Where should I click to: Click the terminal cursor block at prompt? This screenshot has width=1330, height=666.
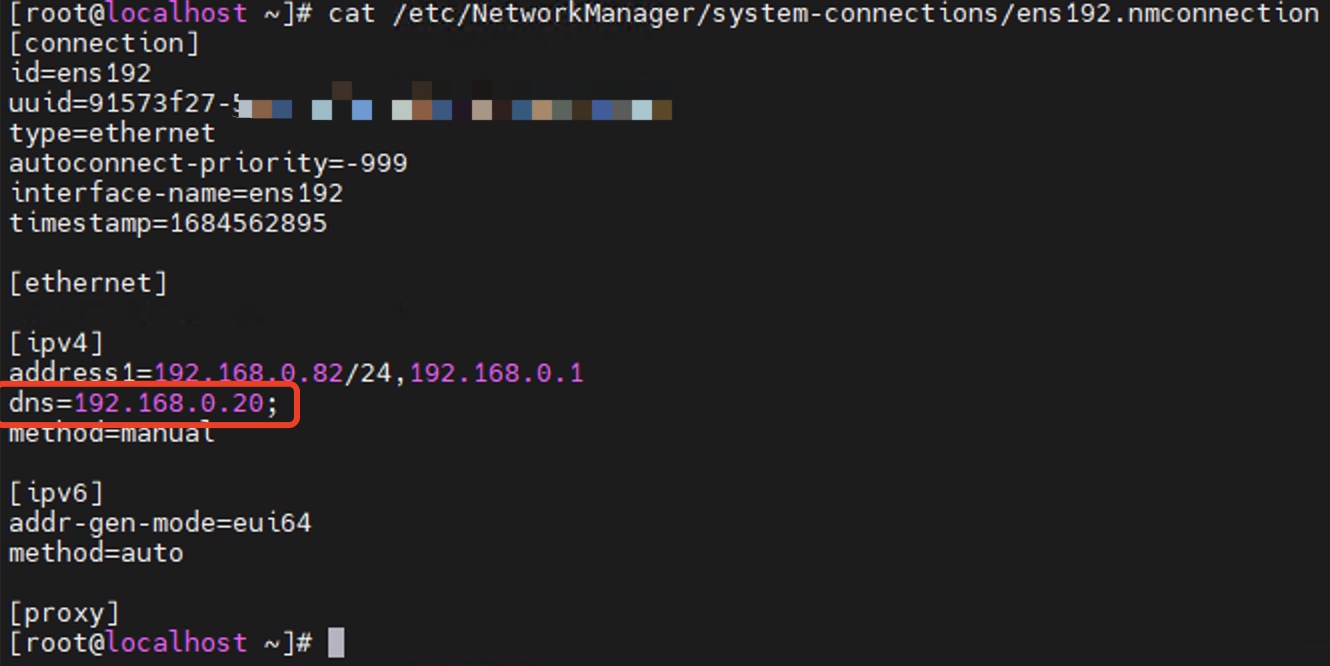[336, 642]
